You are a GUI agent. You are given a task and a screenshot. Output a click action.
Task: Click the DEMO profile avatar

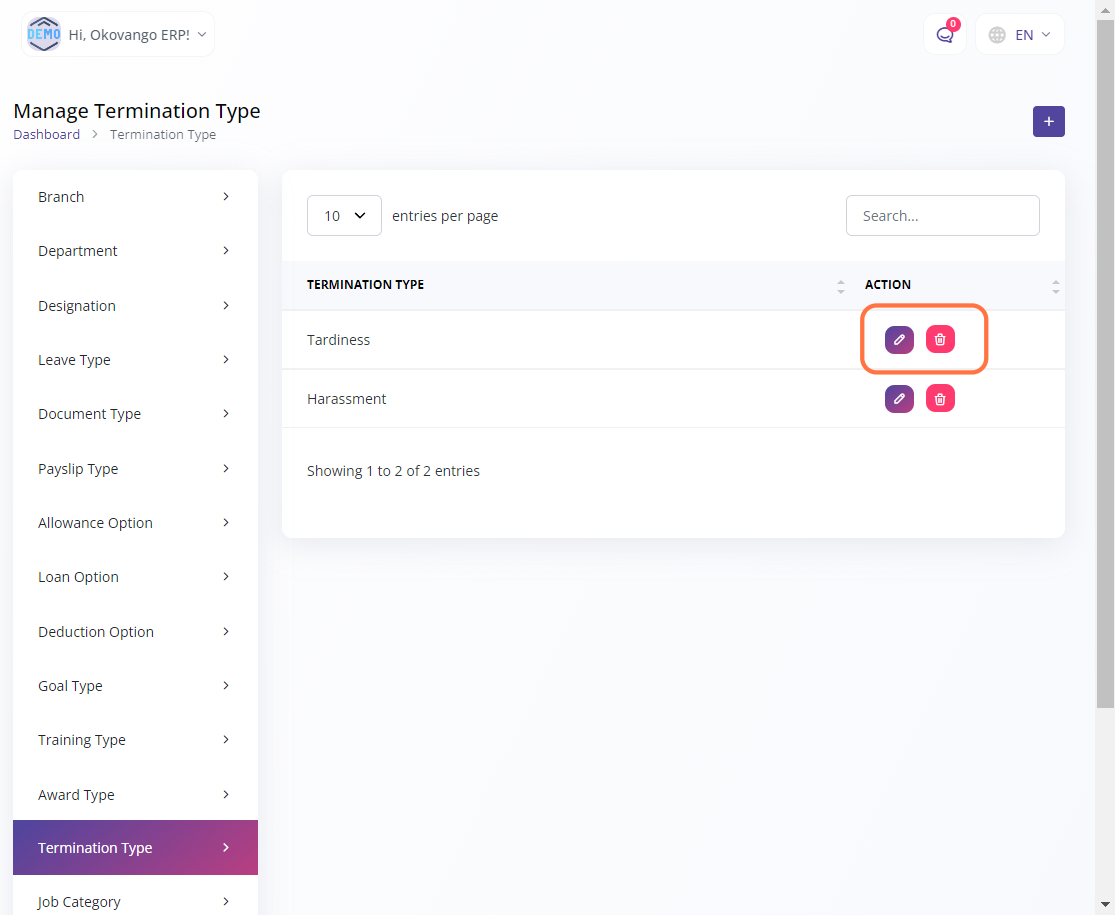pyautogui.click(x=44, y=34)
